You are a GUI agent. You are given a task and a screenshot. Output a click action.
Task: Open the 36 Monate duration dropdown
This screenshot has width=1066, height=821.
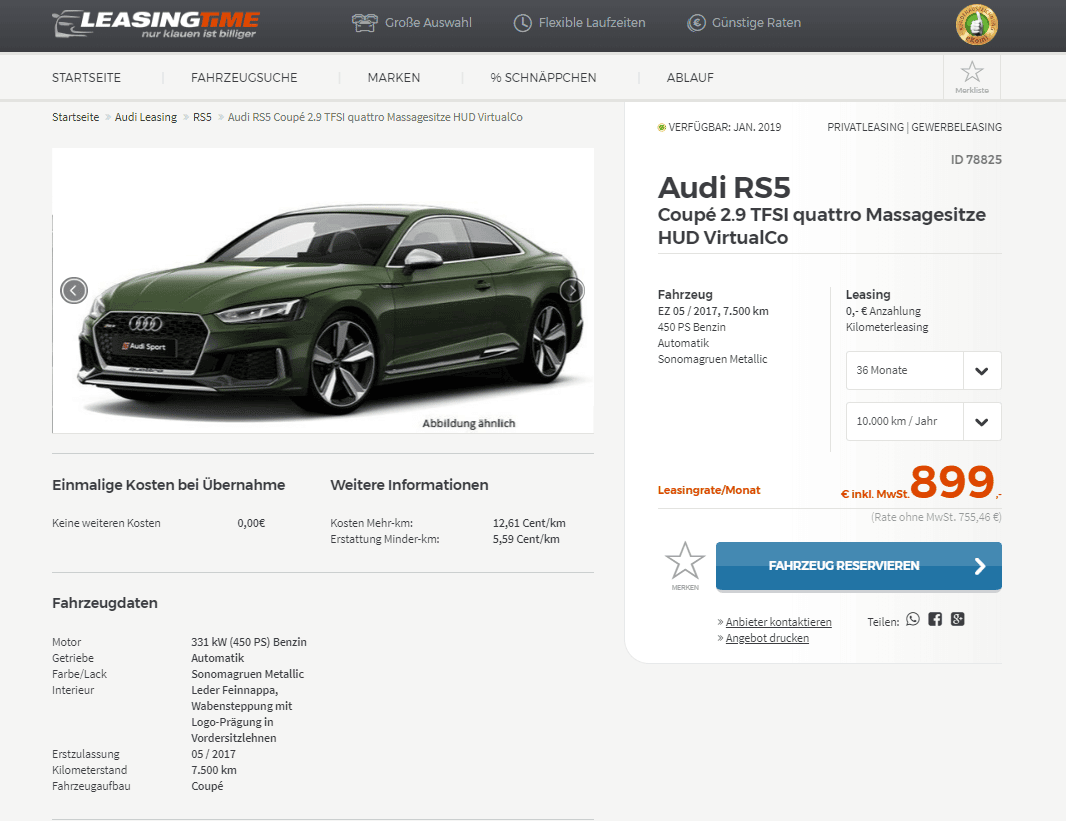click(923, 370)
